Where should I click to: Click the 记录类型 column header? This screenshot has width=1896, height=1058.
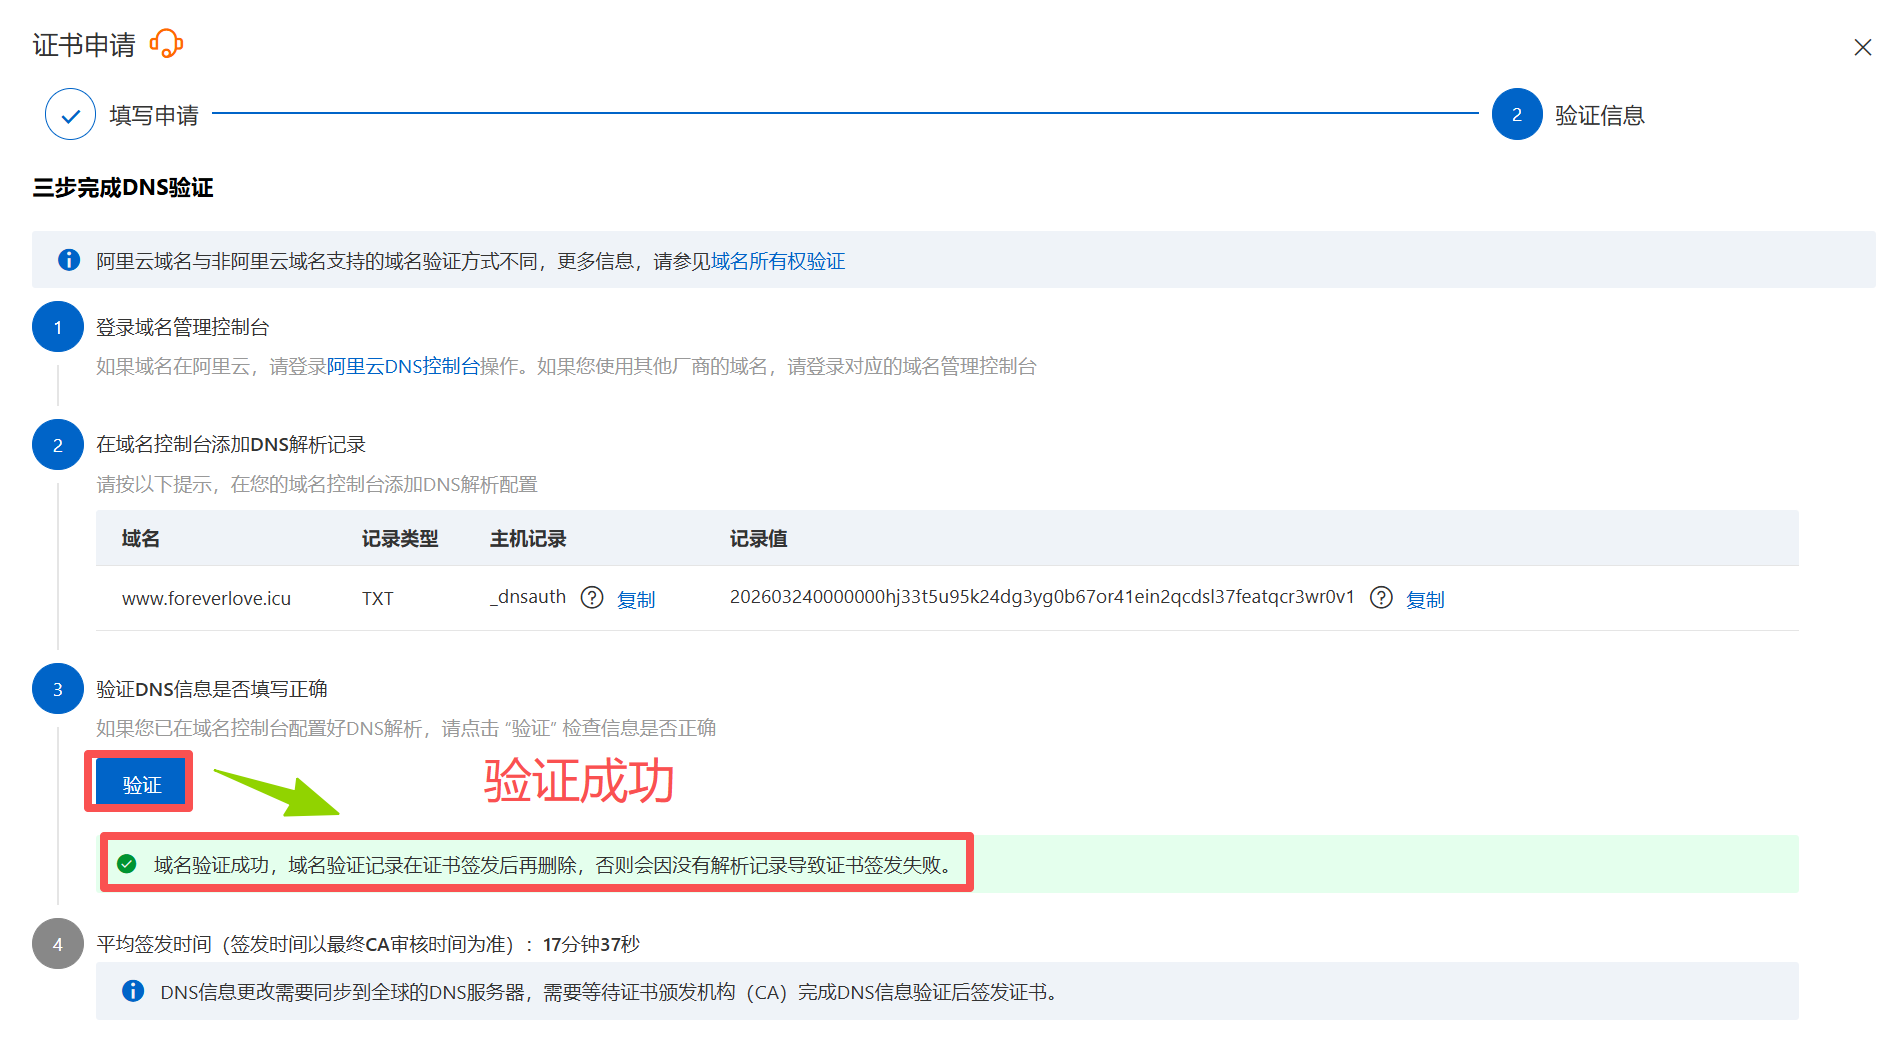(x=400, y=539)
